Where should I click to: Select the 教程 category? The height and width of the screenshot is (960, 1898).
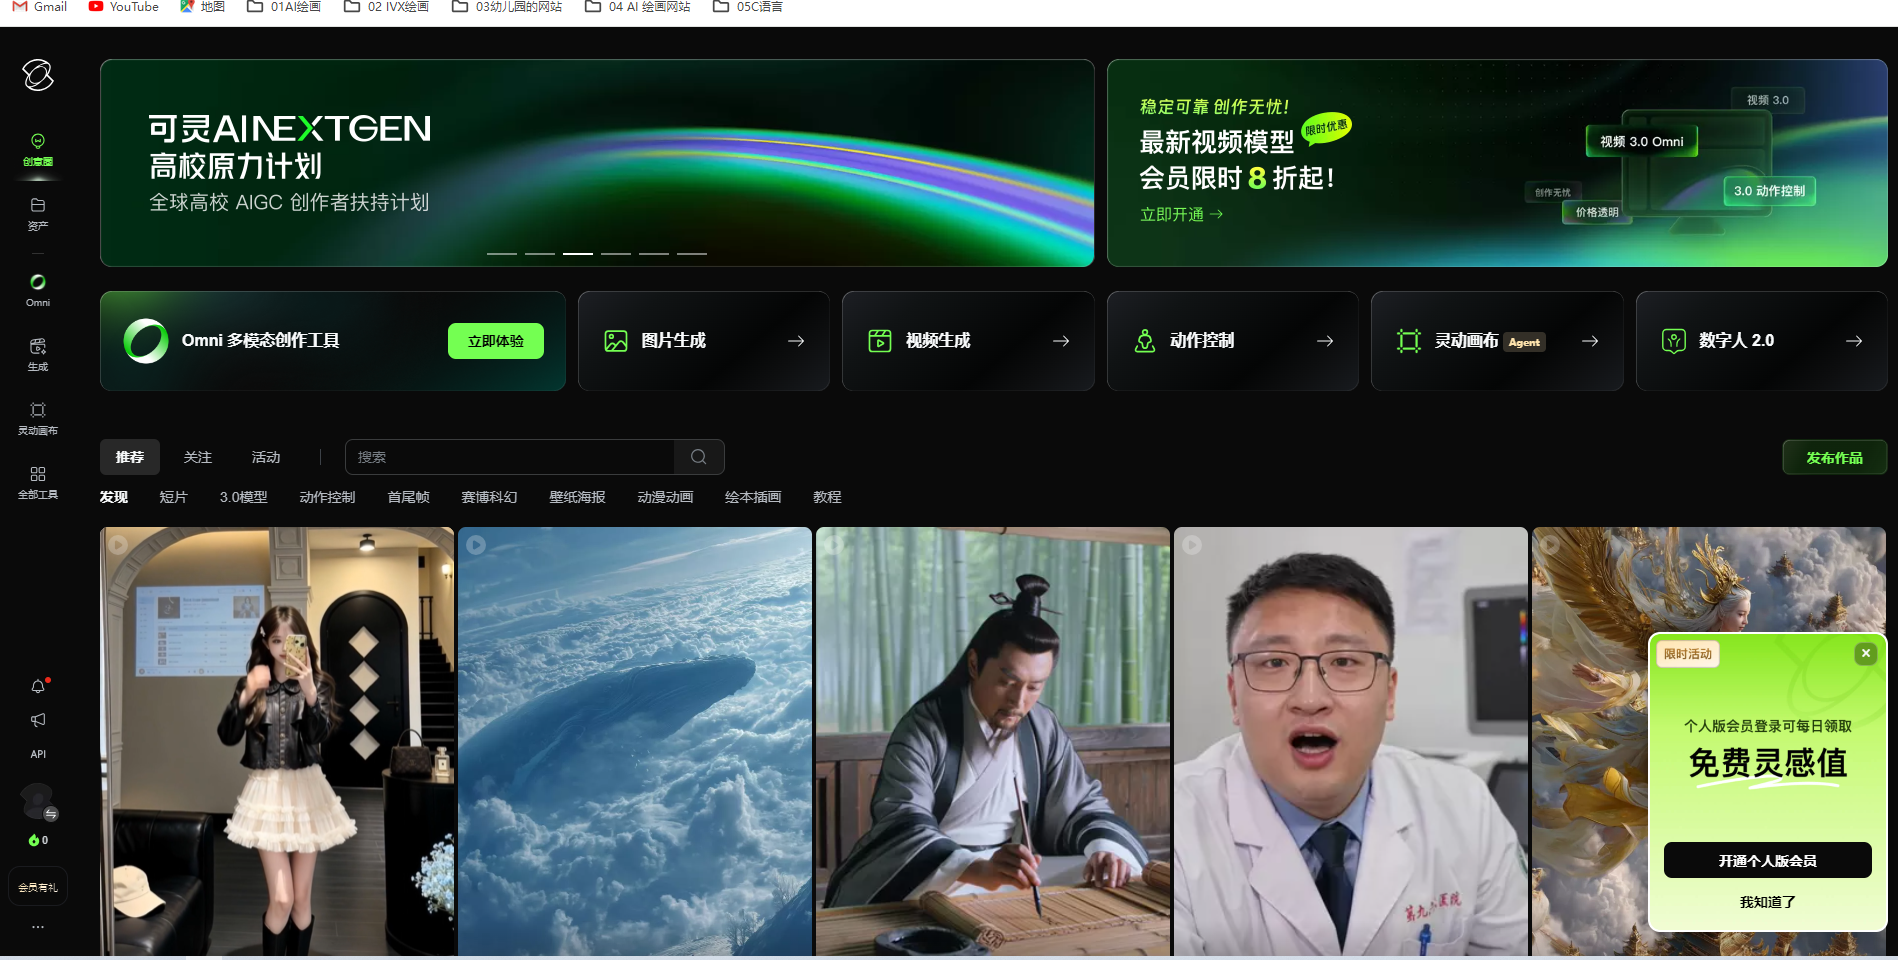827,497
